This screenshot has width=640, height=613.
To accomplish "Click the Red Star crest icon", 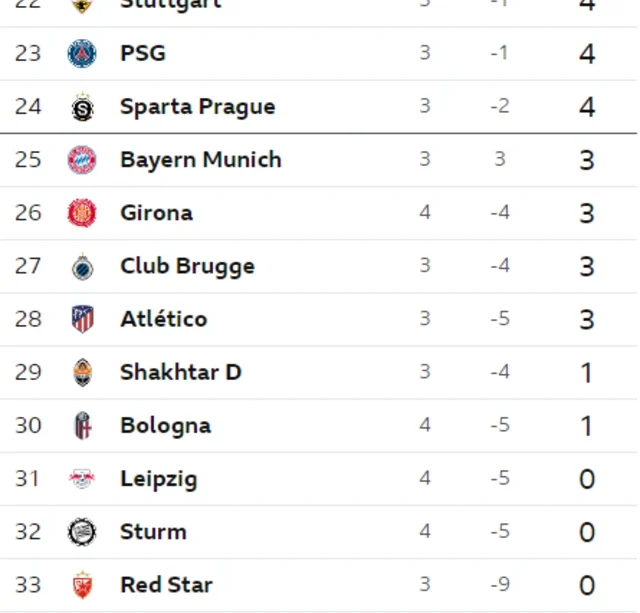I will pos(82,585).
